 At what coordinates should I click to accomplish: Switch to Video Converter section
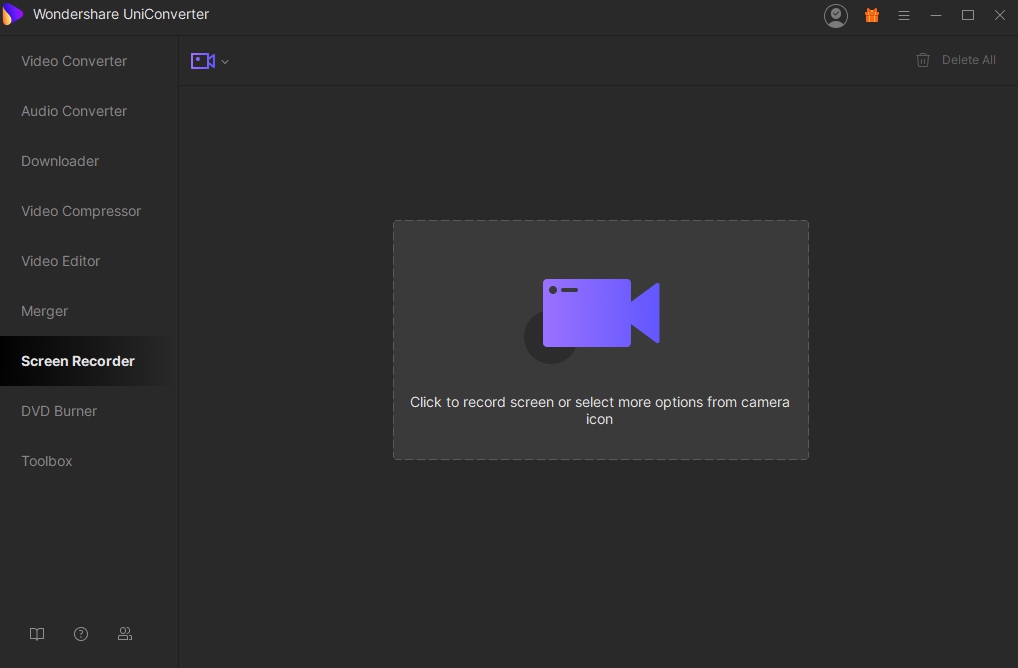coord(74,61)
